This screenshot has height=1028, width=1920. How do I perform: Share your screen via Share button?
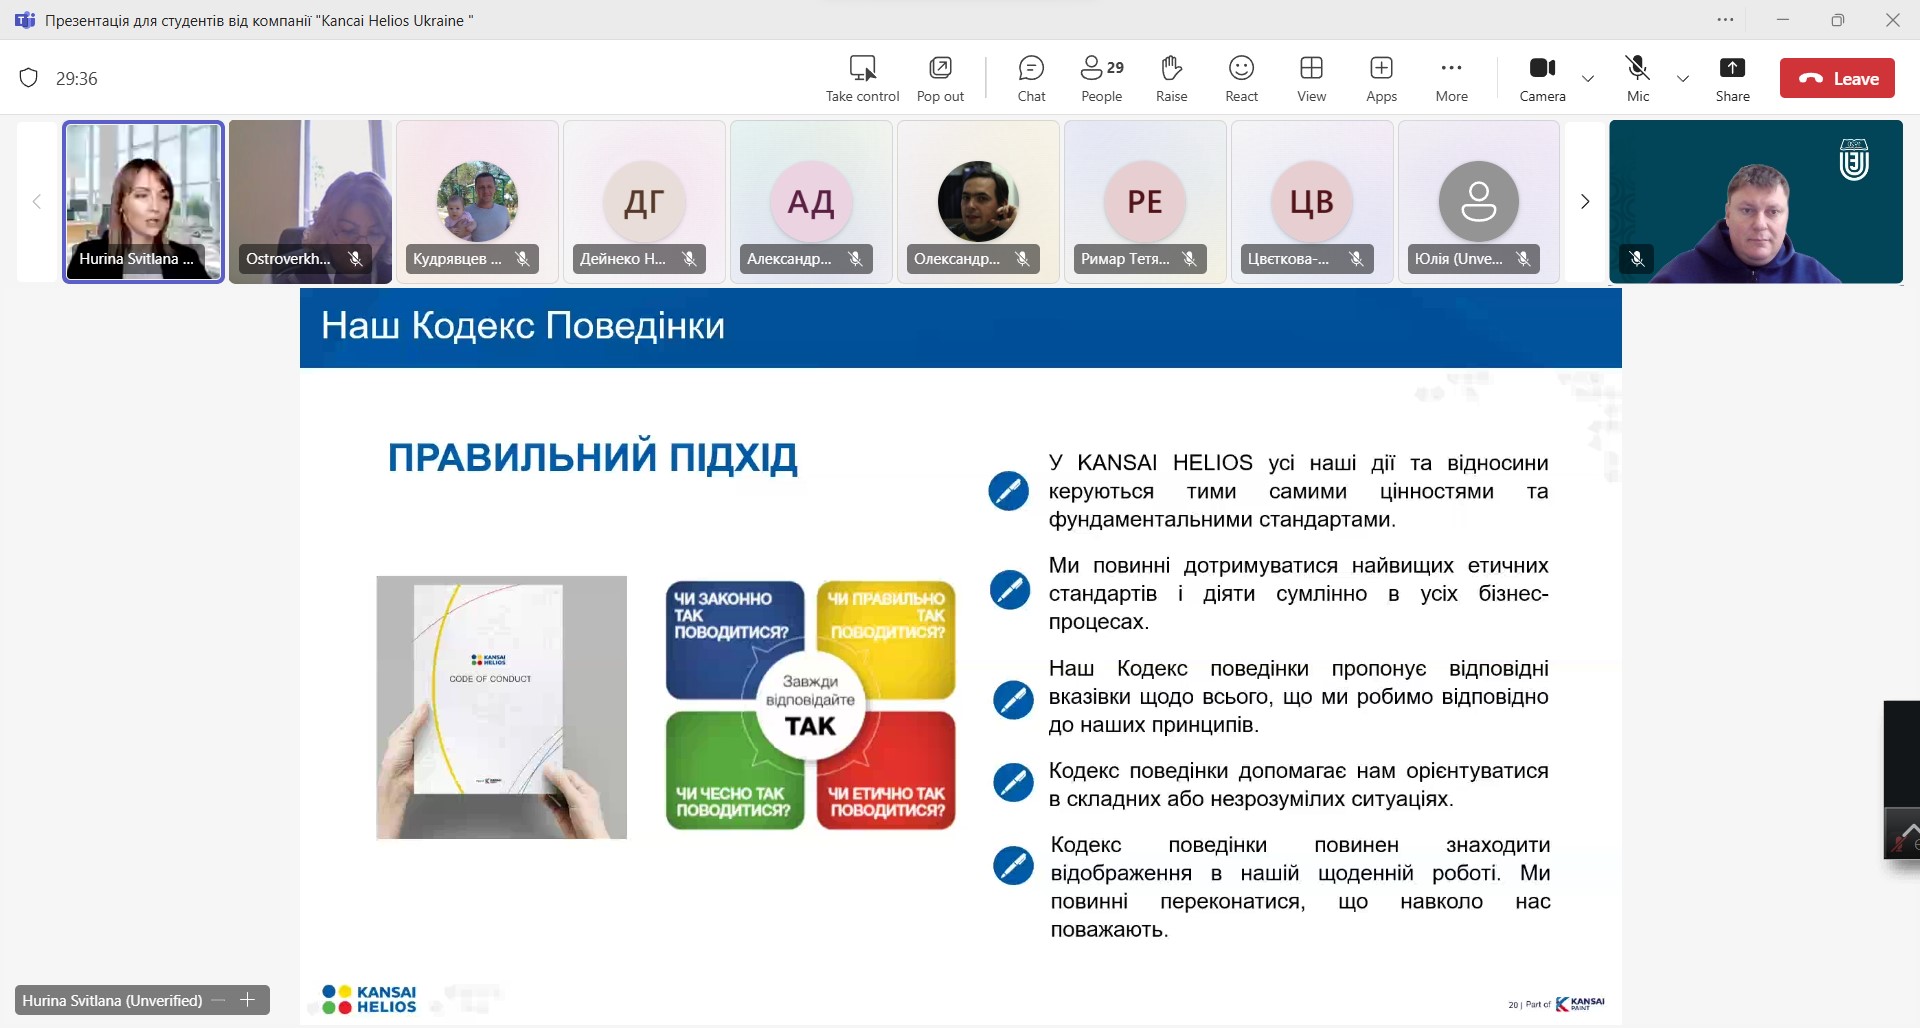click(1732, 78)
